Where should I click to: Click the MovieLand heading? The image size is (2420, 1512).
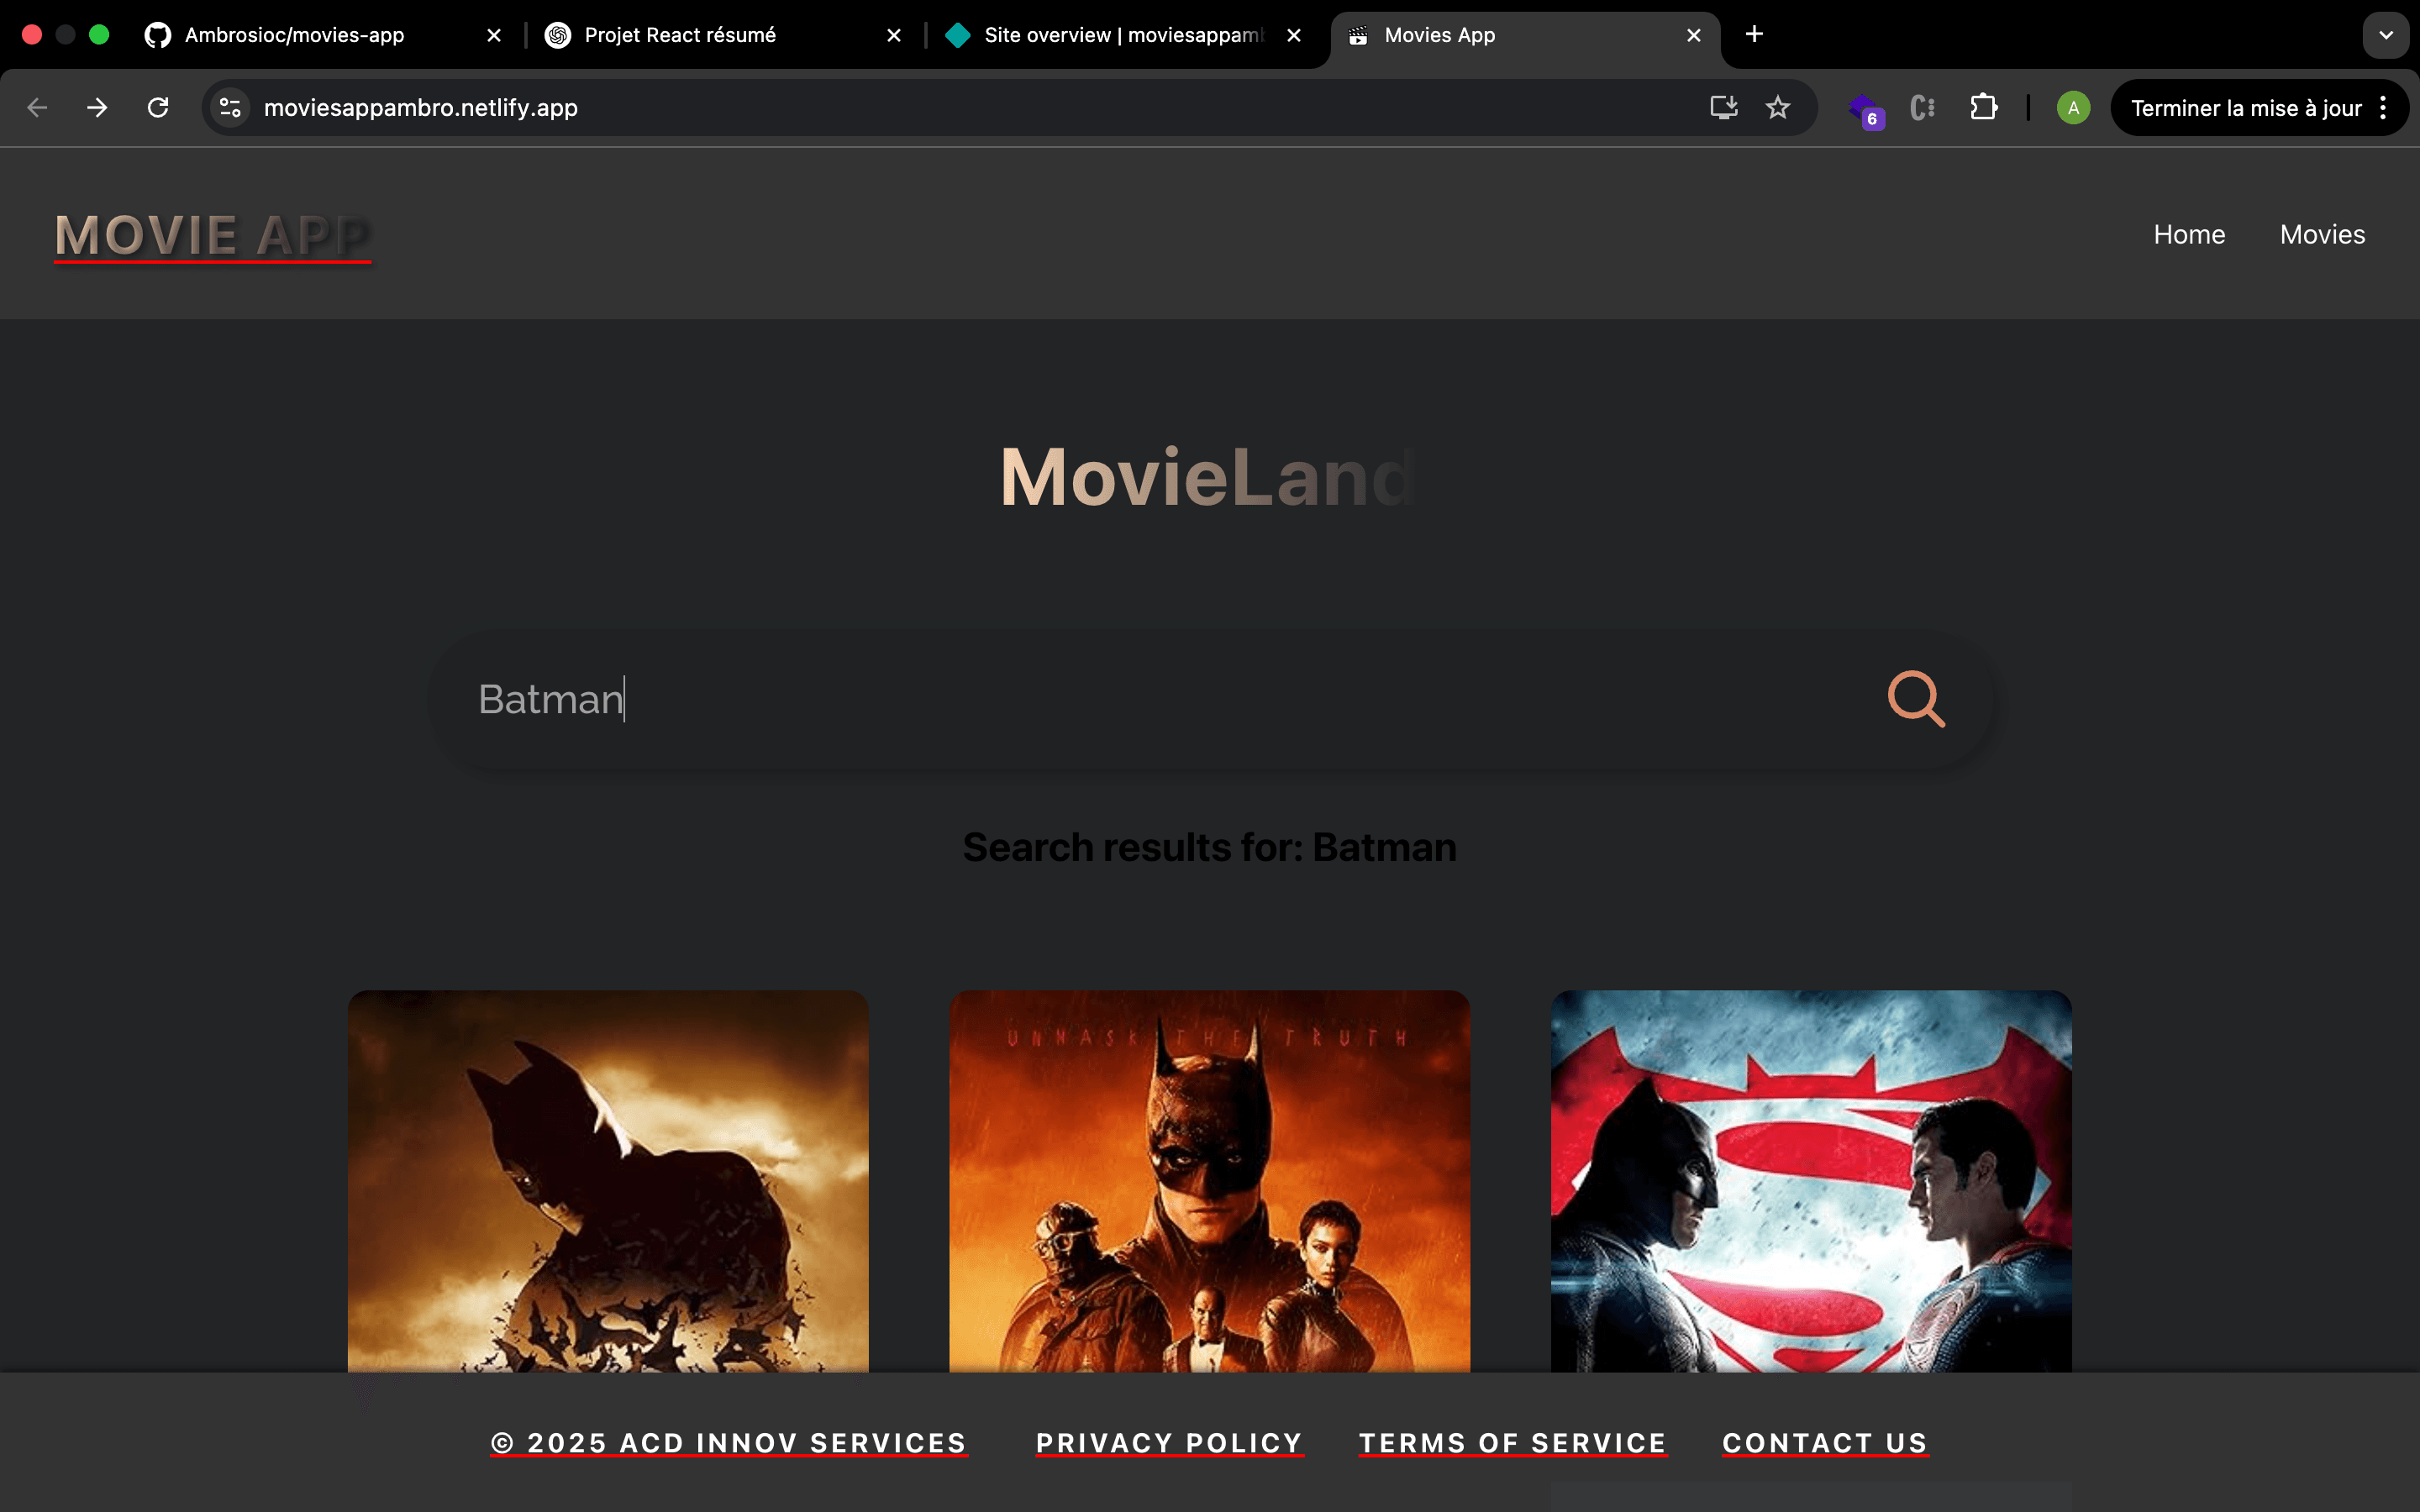1208,477
